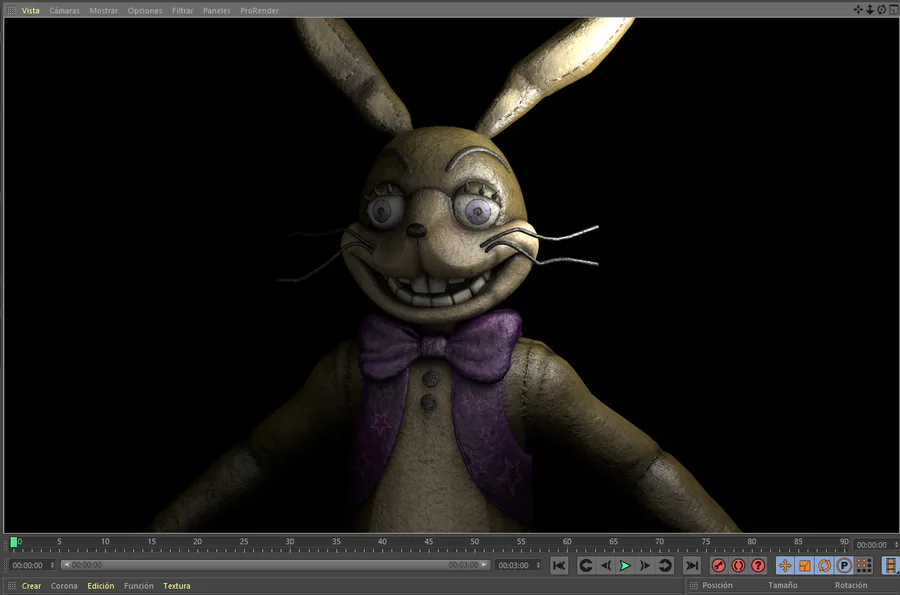Viewport: 900px width, 595px height.
Task: Click the coordinates panel grip icon
Action: tap(693, 585)
